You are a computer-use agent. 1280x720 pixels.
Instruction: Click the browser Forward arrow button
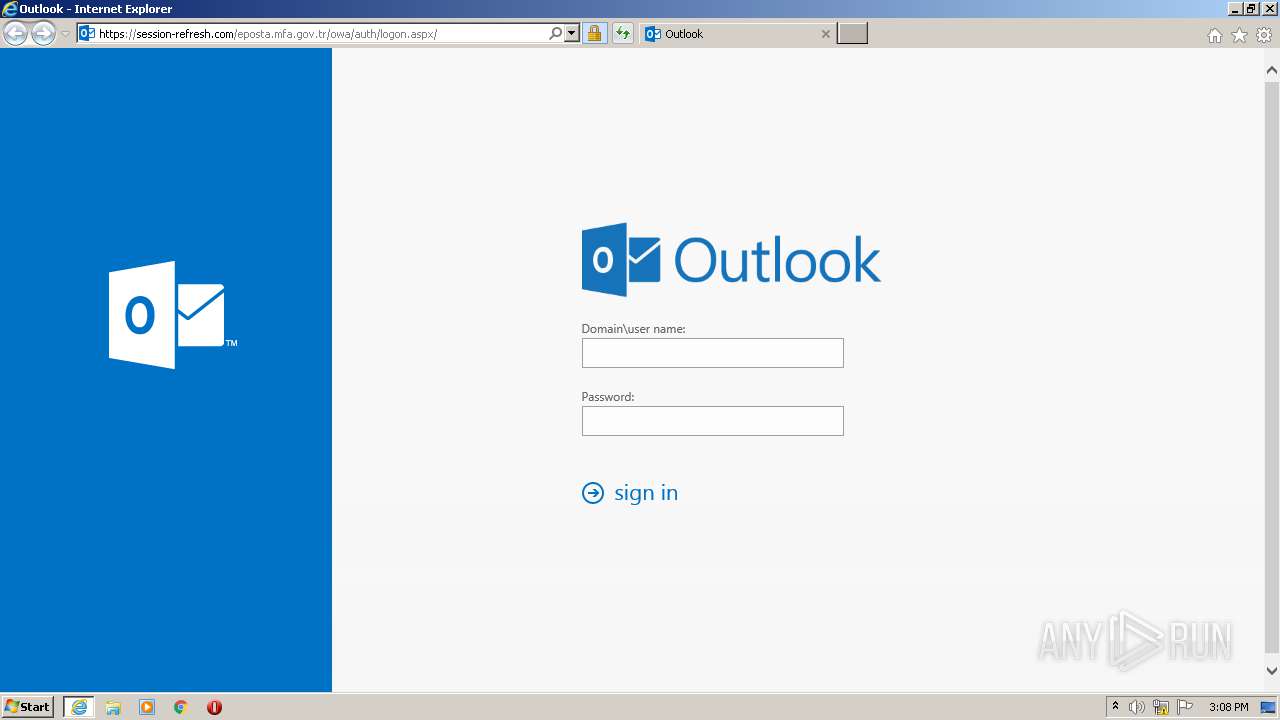pyautogui.click(x=43, y=34)
